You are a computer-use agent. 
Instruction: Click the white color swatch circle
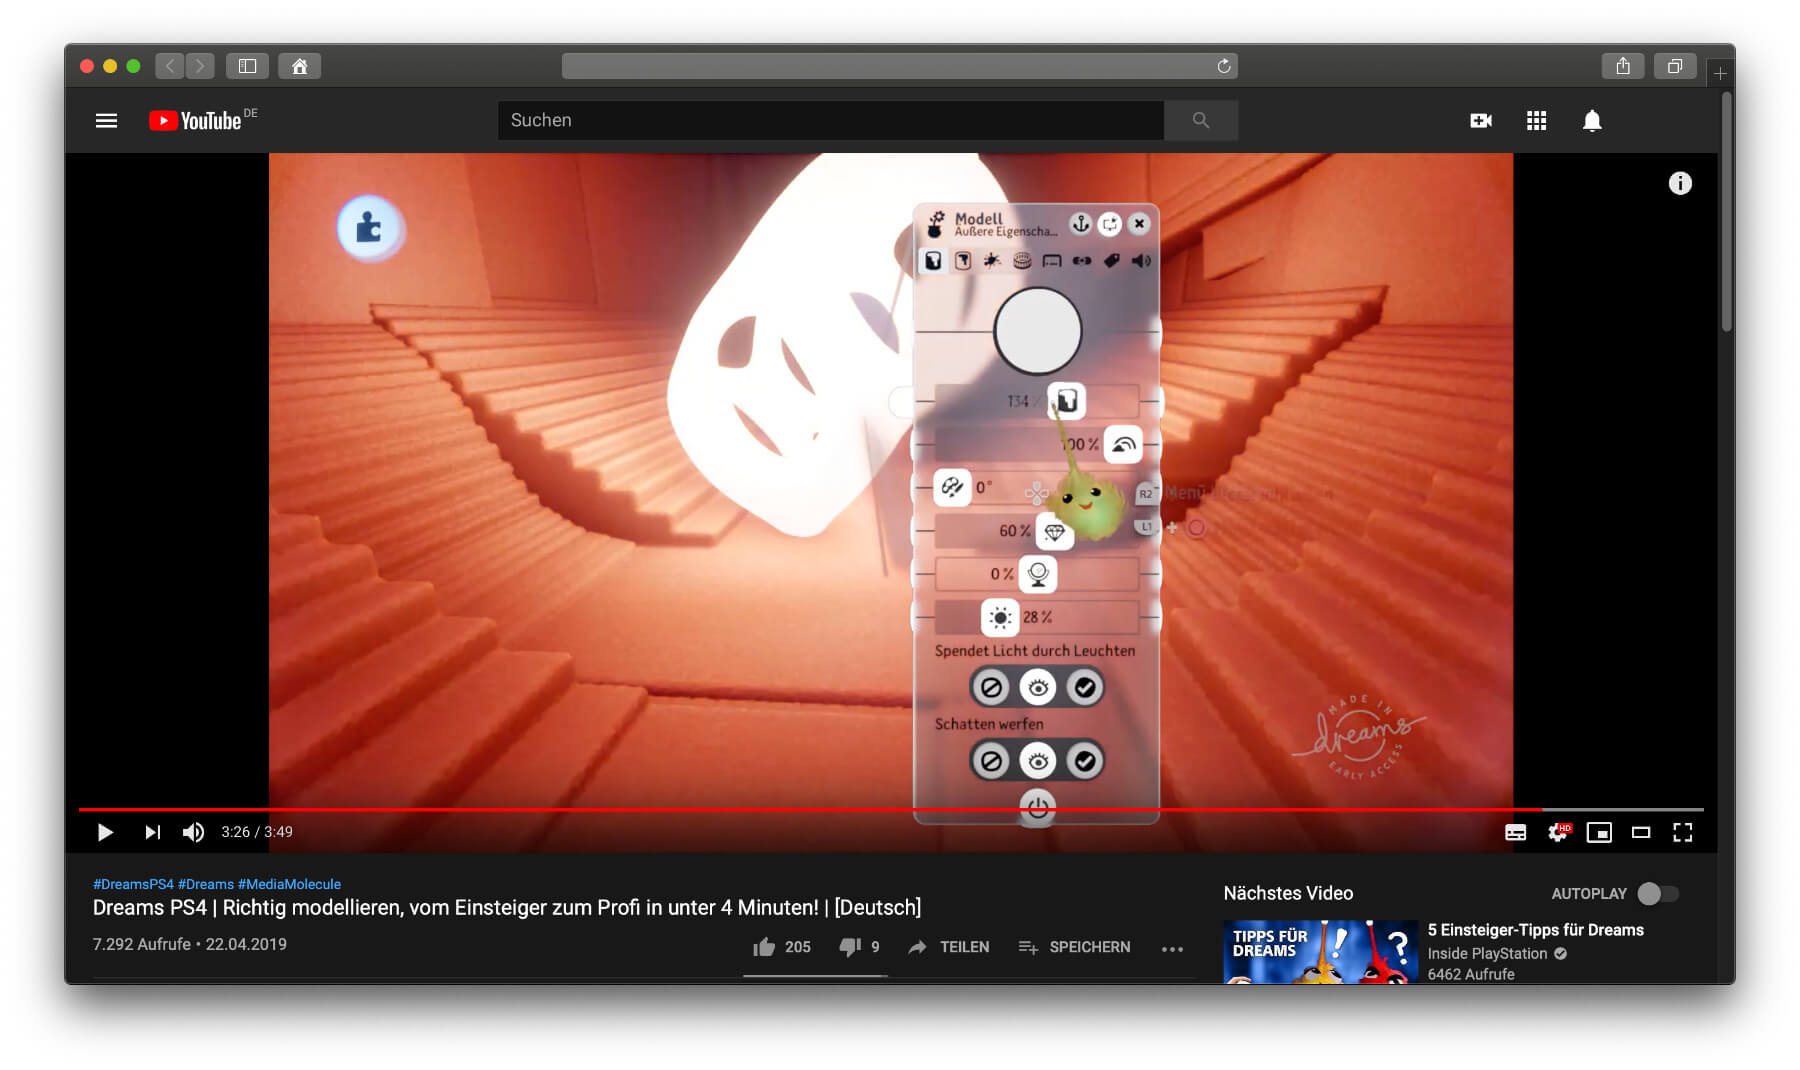coord(1038,331)
